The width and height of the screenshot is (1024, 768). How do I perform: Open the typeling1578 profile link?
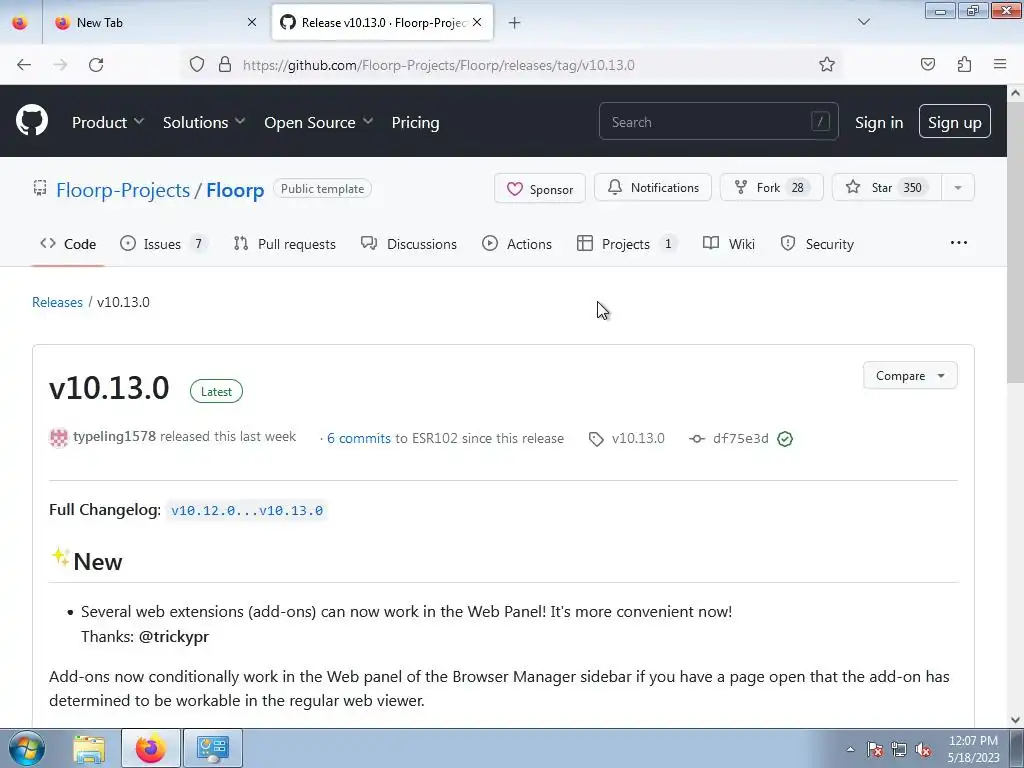tap(114, 437)
